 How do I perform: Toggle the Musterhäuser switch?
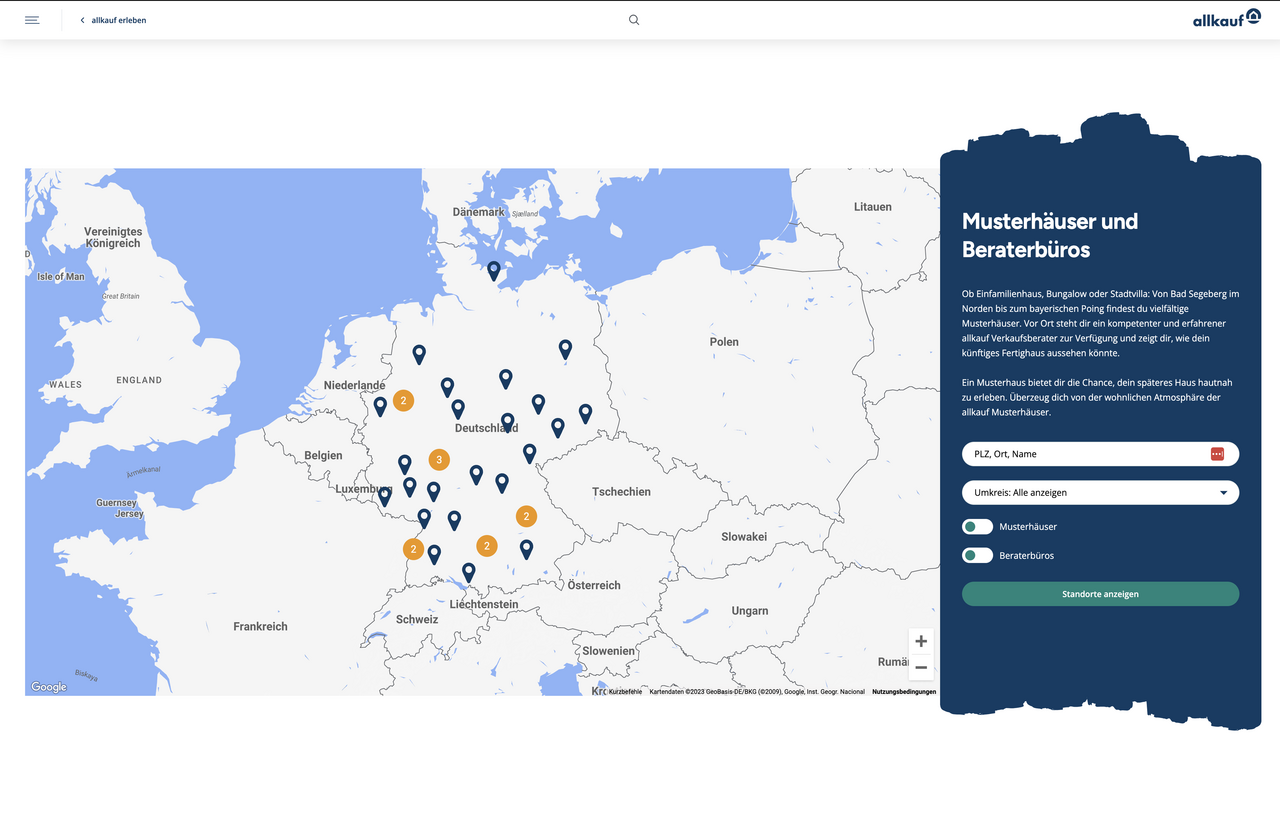pos(977,527)
